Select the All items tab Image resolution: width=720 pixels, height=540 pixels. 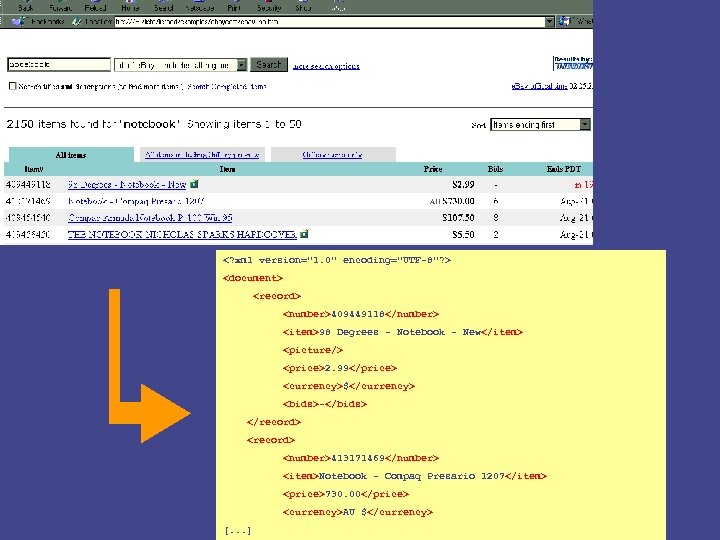click(x=71, y=155)
